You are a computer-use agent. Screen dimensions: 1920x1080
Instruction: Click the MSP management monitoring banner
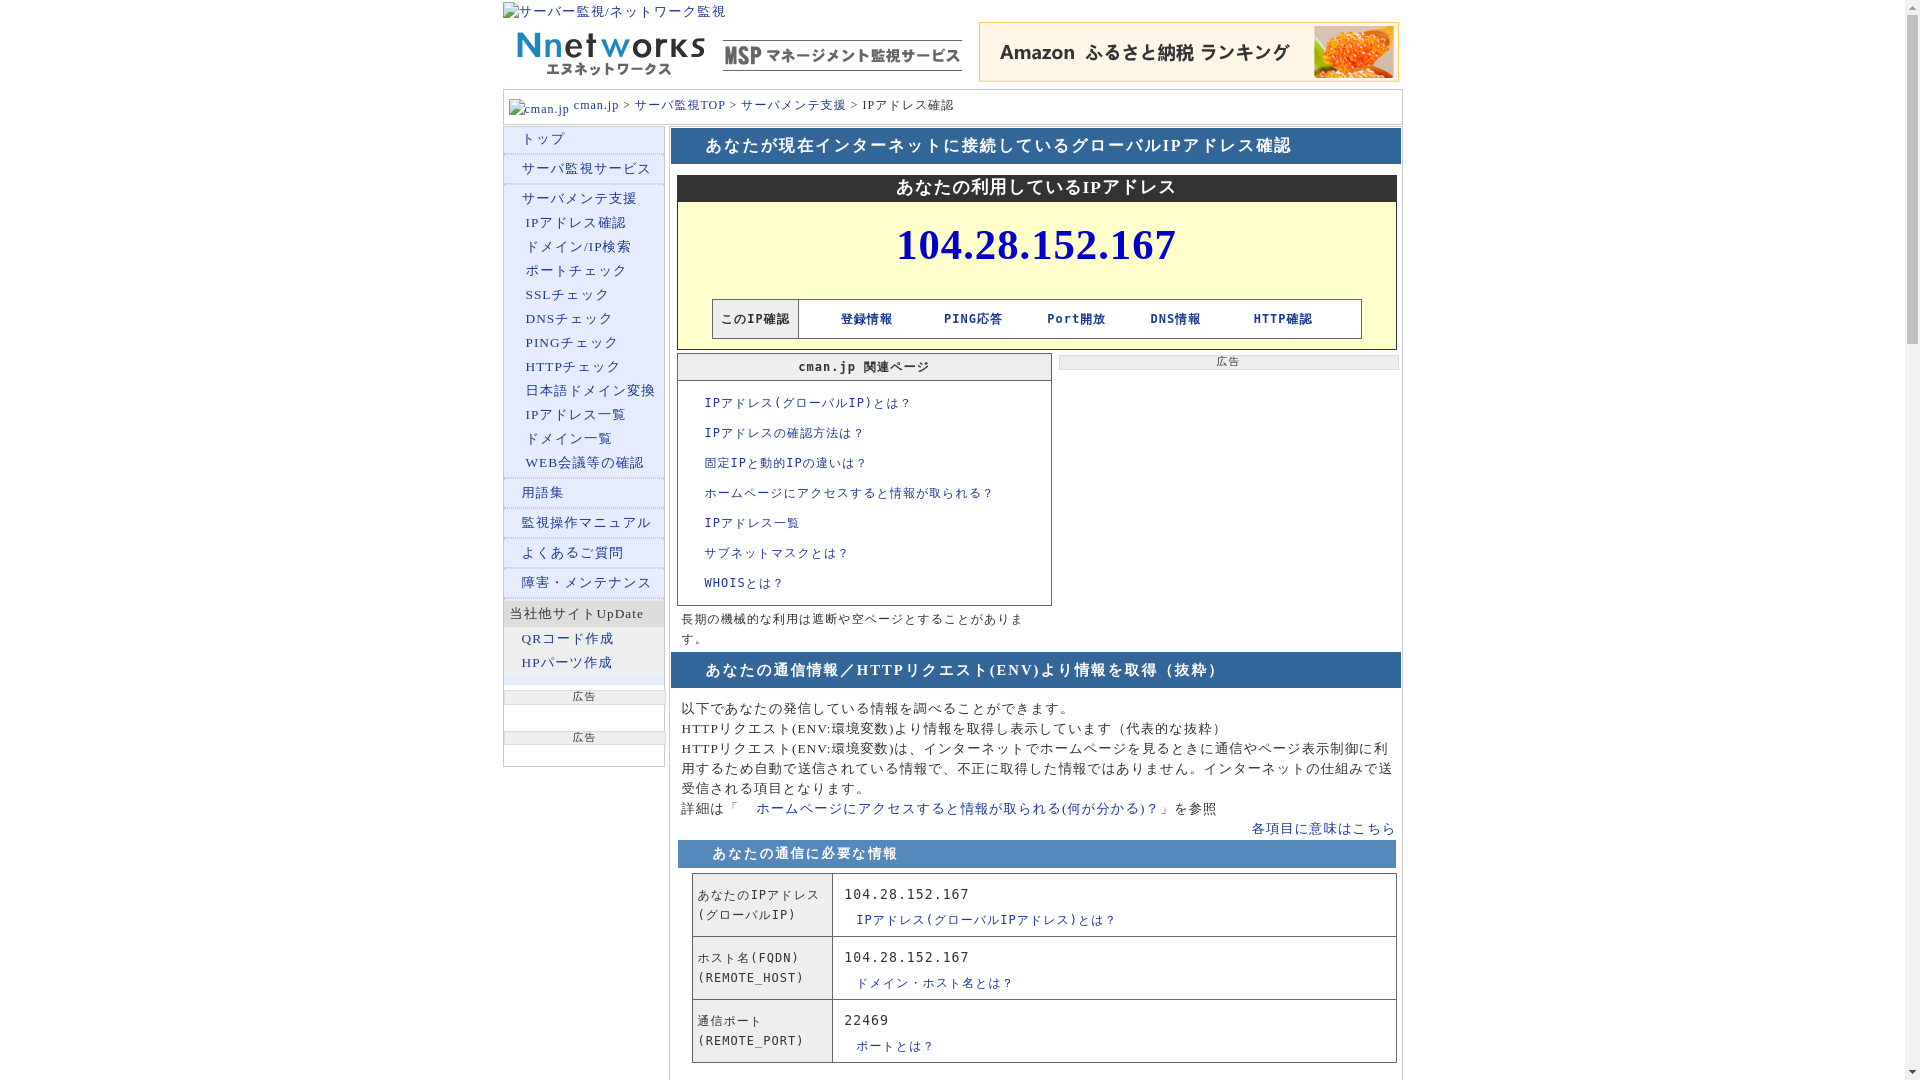coord(842,56)
